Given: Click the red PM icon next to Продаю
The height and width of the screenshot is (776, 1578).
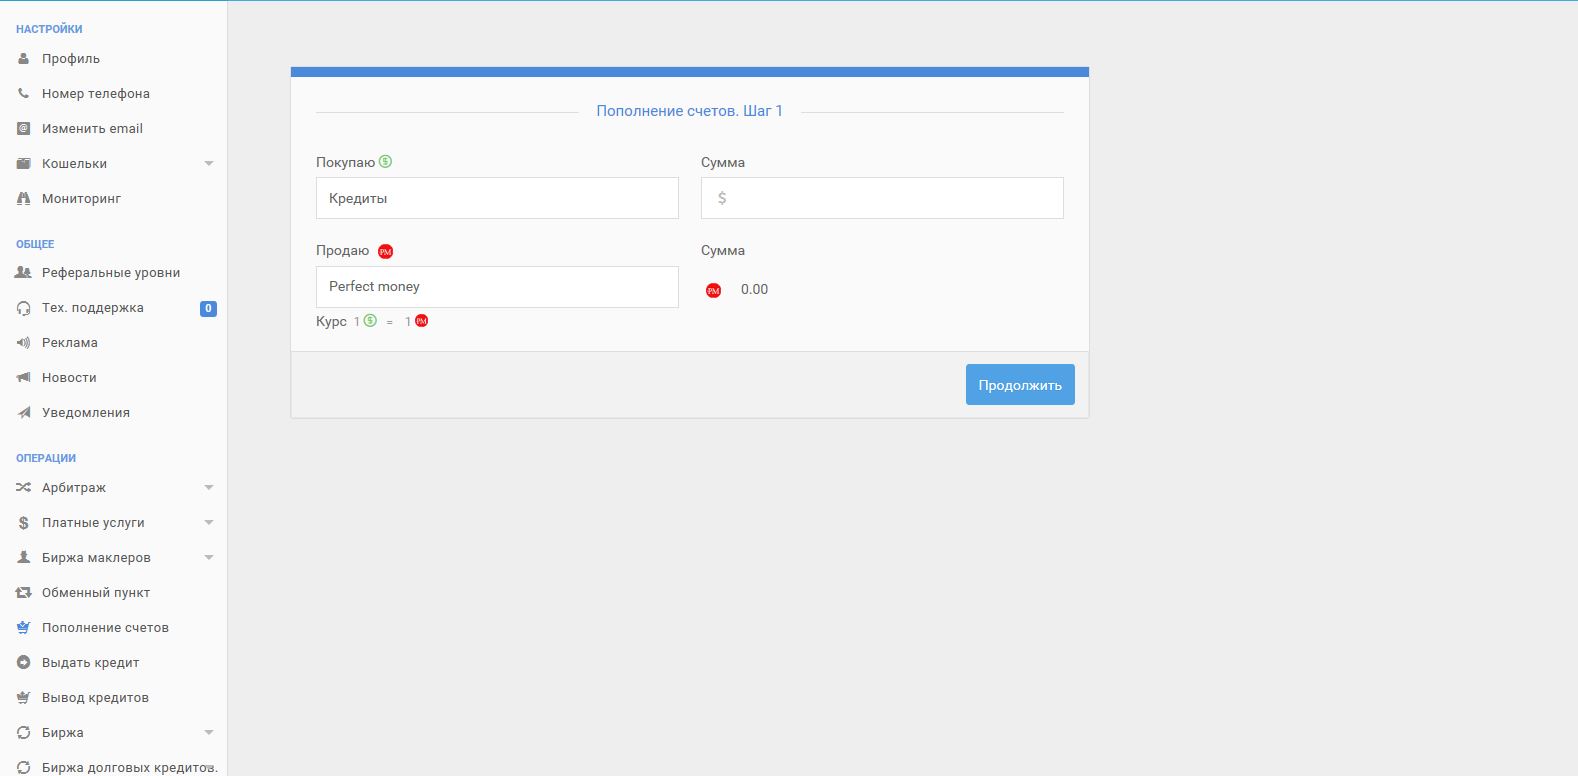Looking at the screenshot, I should (x=386, y=252).
